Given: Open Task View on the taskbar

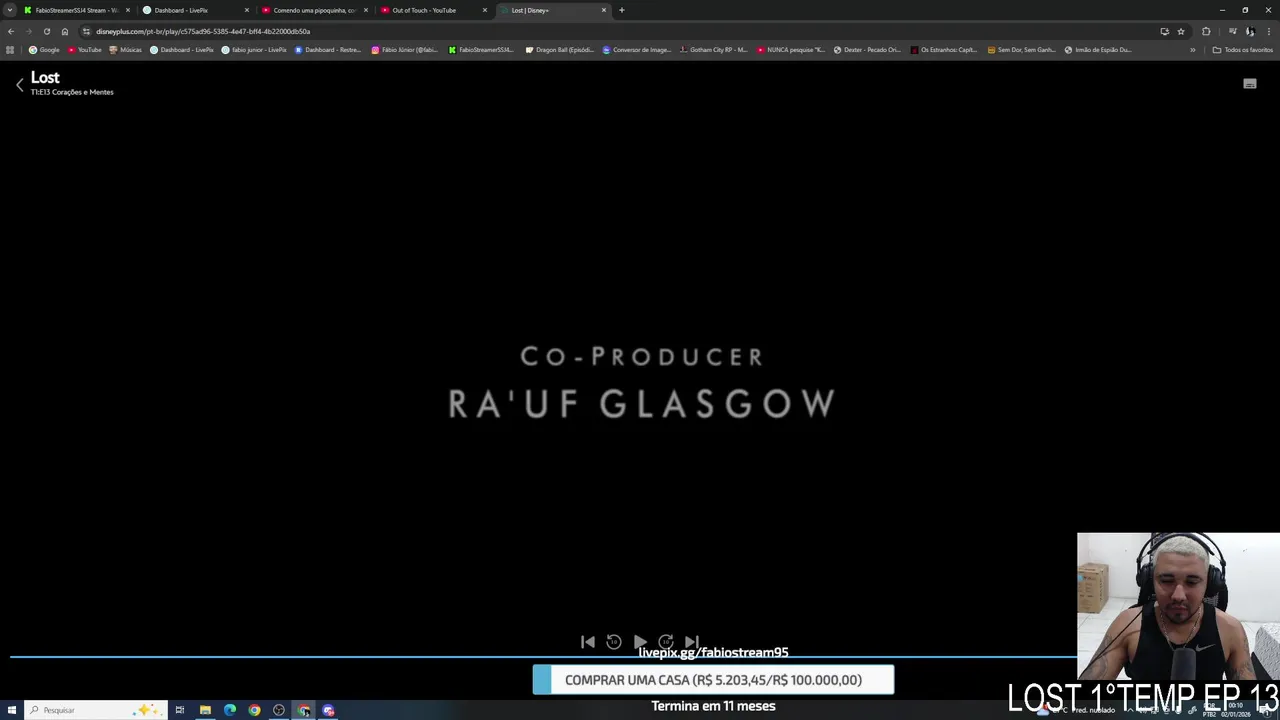Looking at the screenshot, I should click(180, 710).
